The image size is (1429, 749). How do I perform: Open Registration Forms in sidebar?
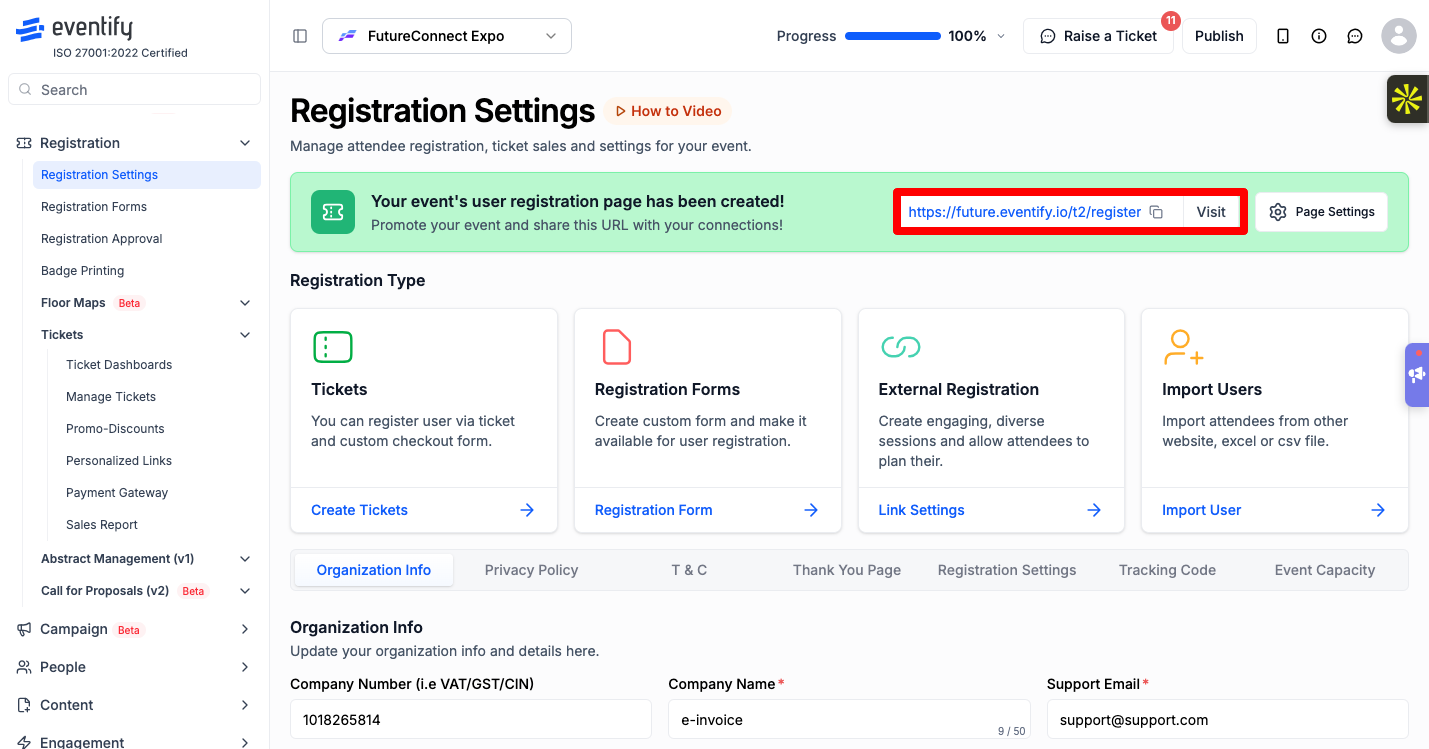(147, 207)
